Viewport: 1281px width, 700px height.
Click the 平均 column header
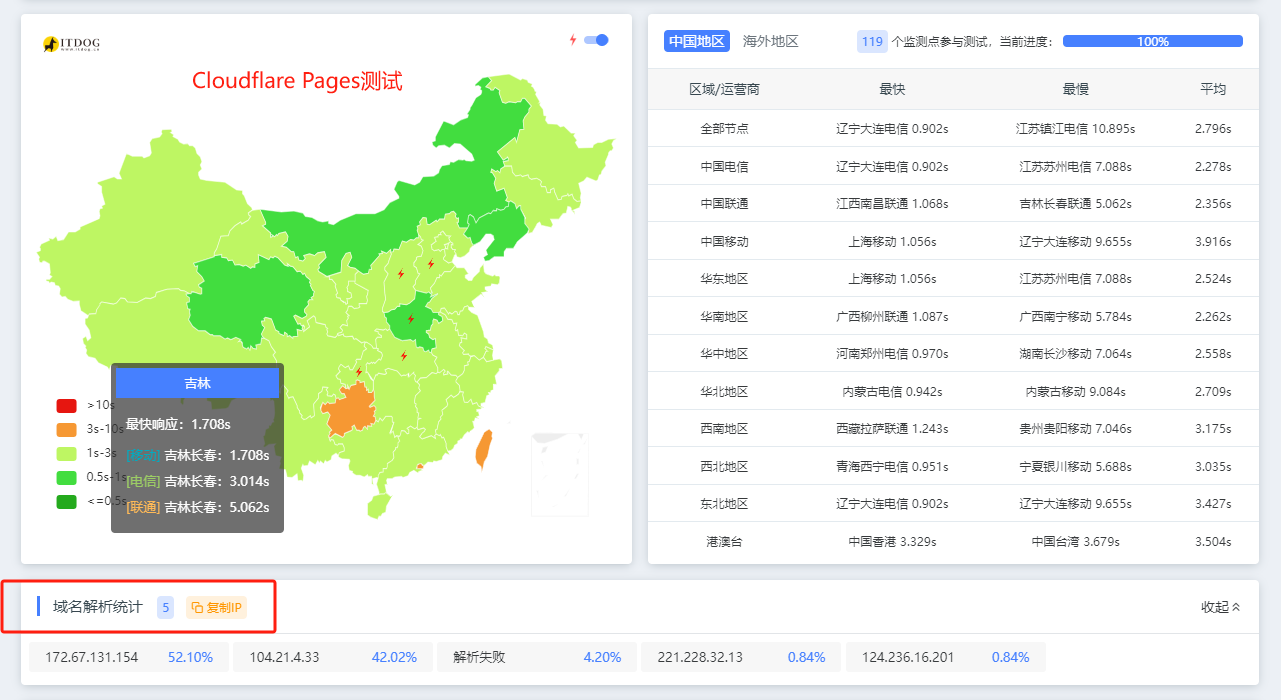[1212, 89]
